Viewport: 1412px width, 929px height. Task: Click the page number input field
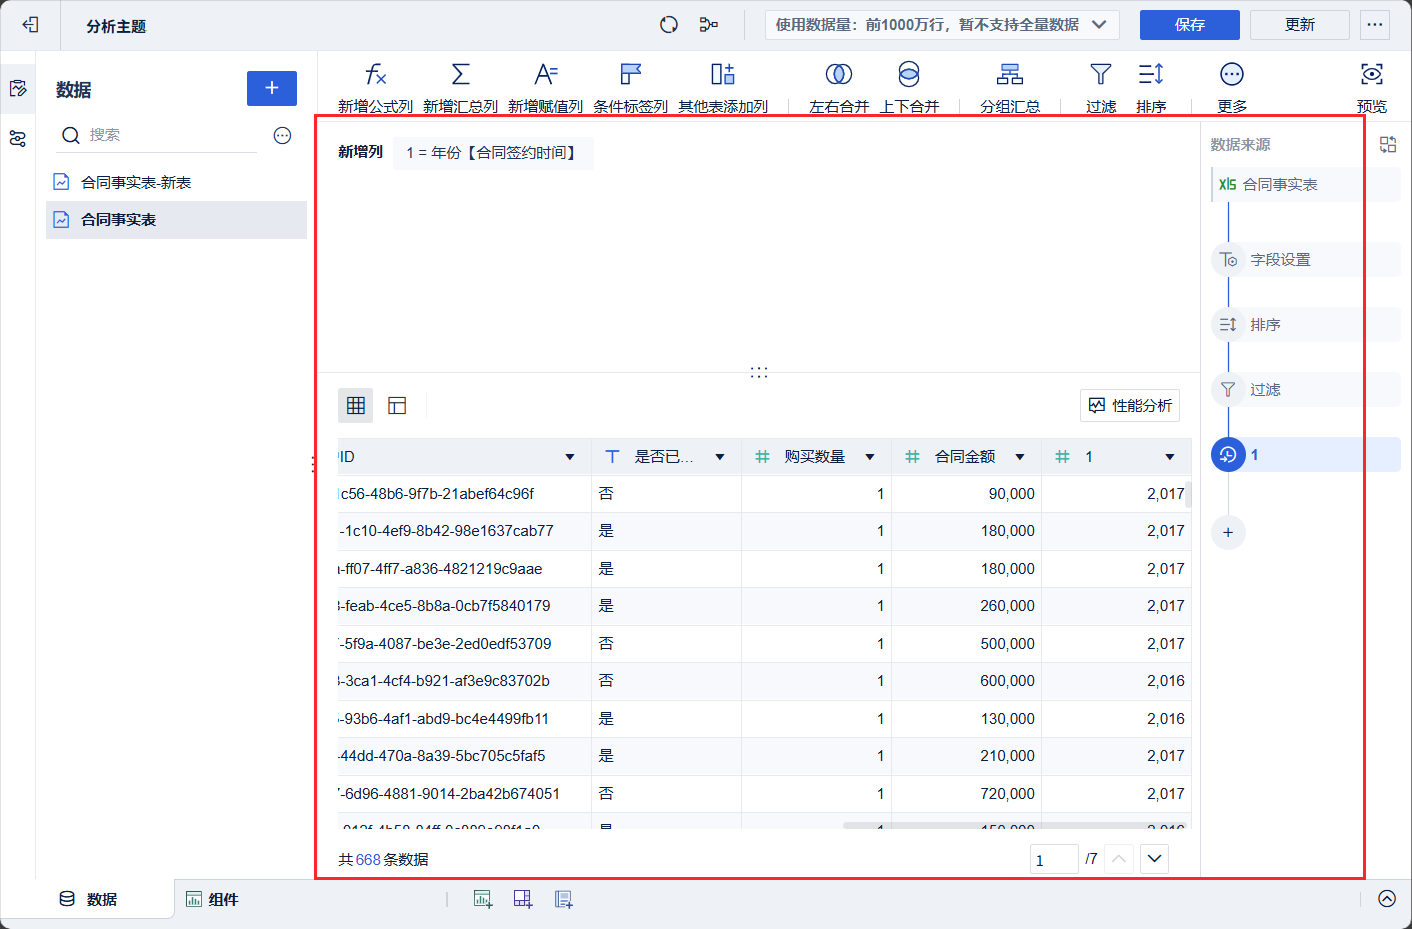pos(1054,859)
